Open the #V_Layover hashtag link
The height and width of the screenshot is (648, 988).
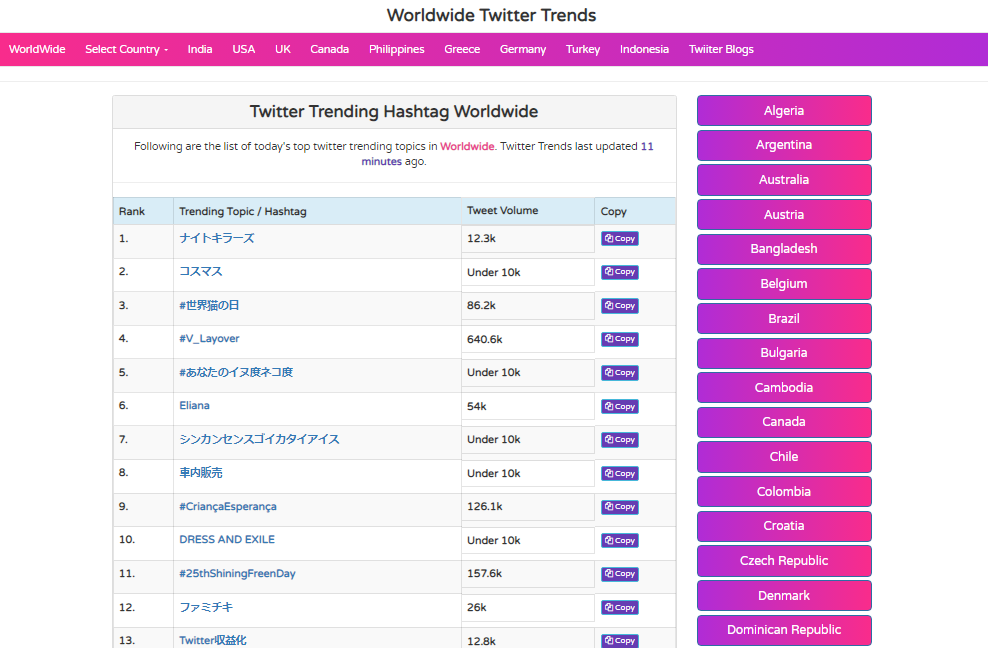[209, 338]
